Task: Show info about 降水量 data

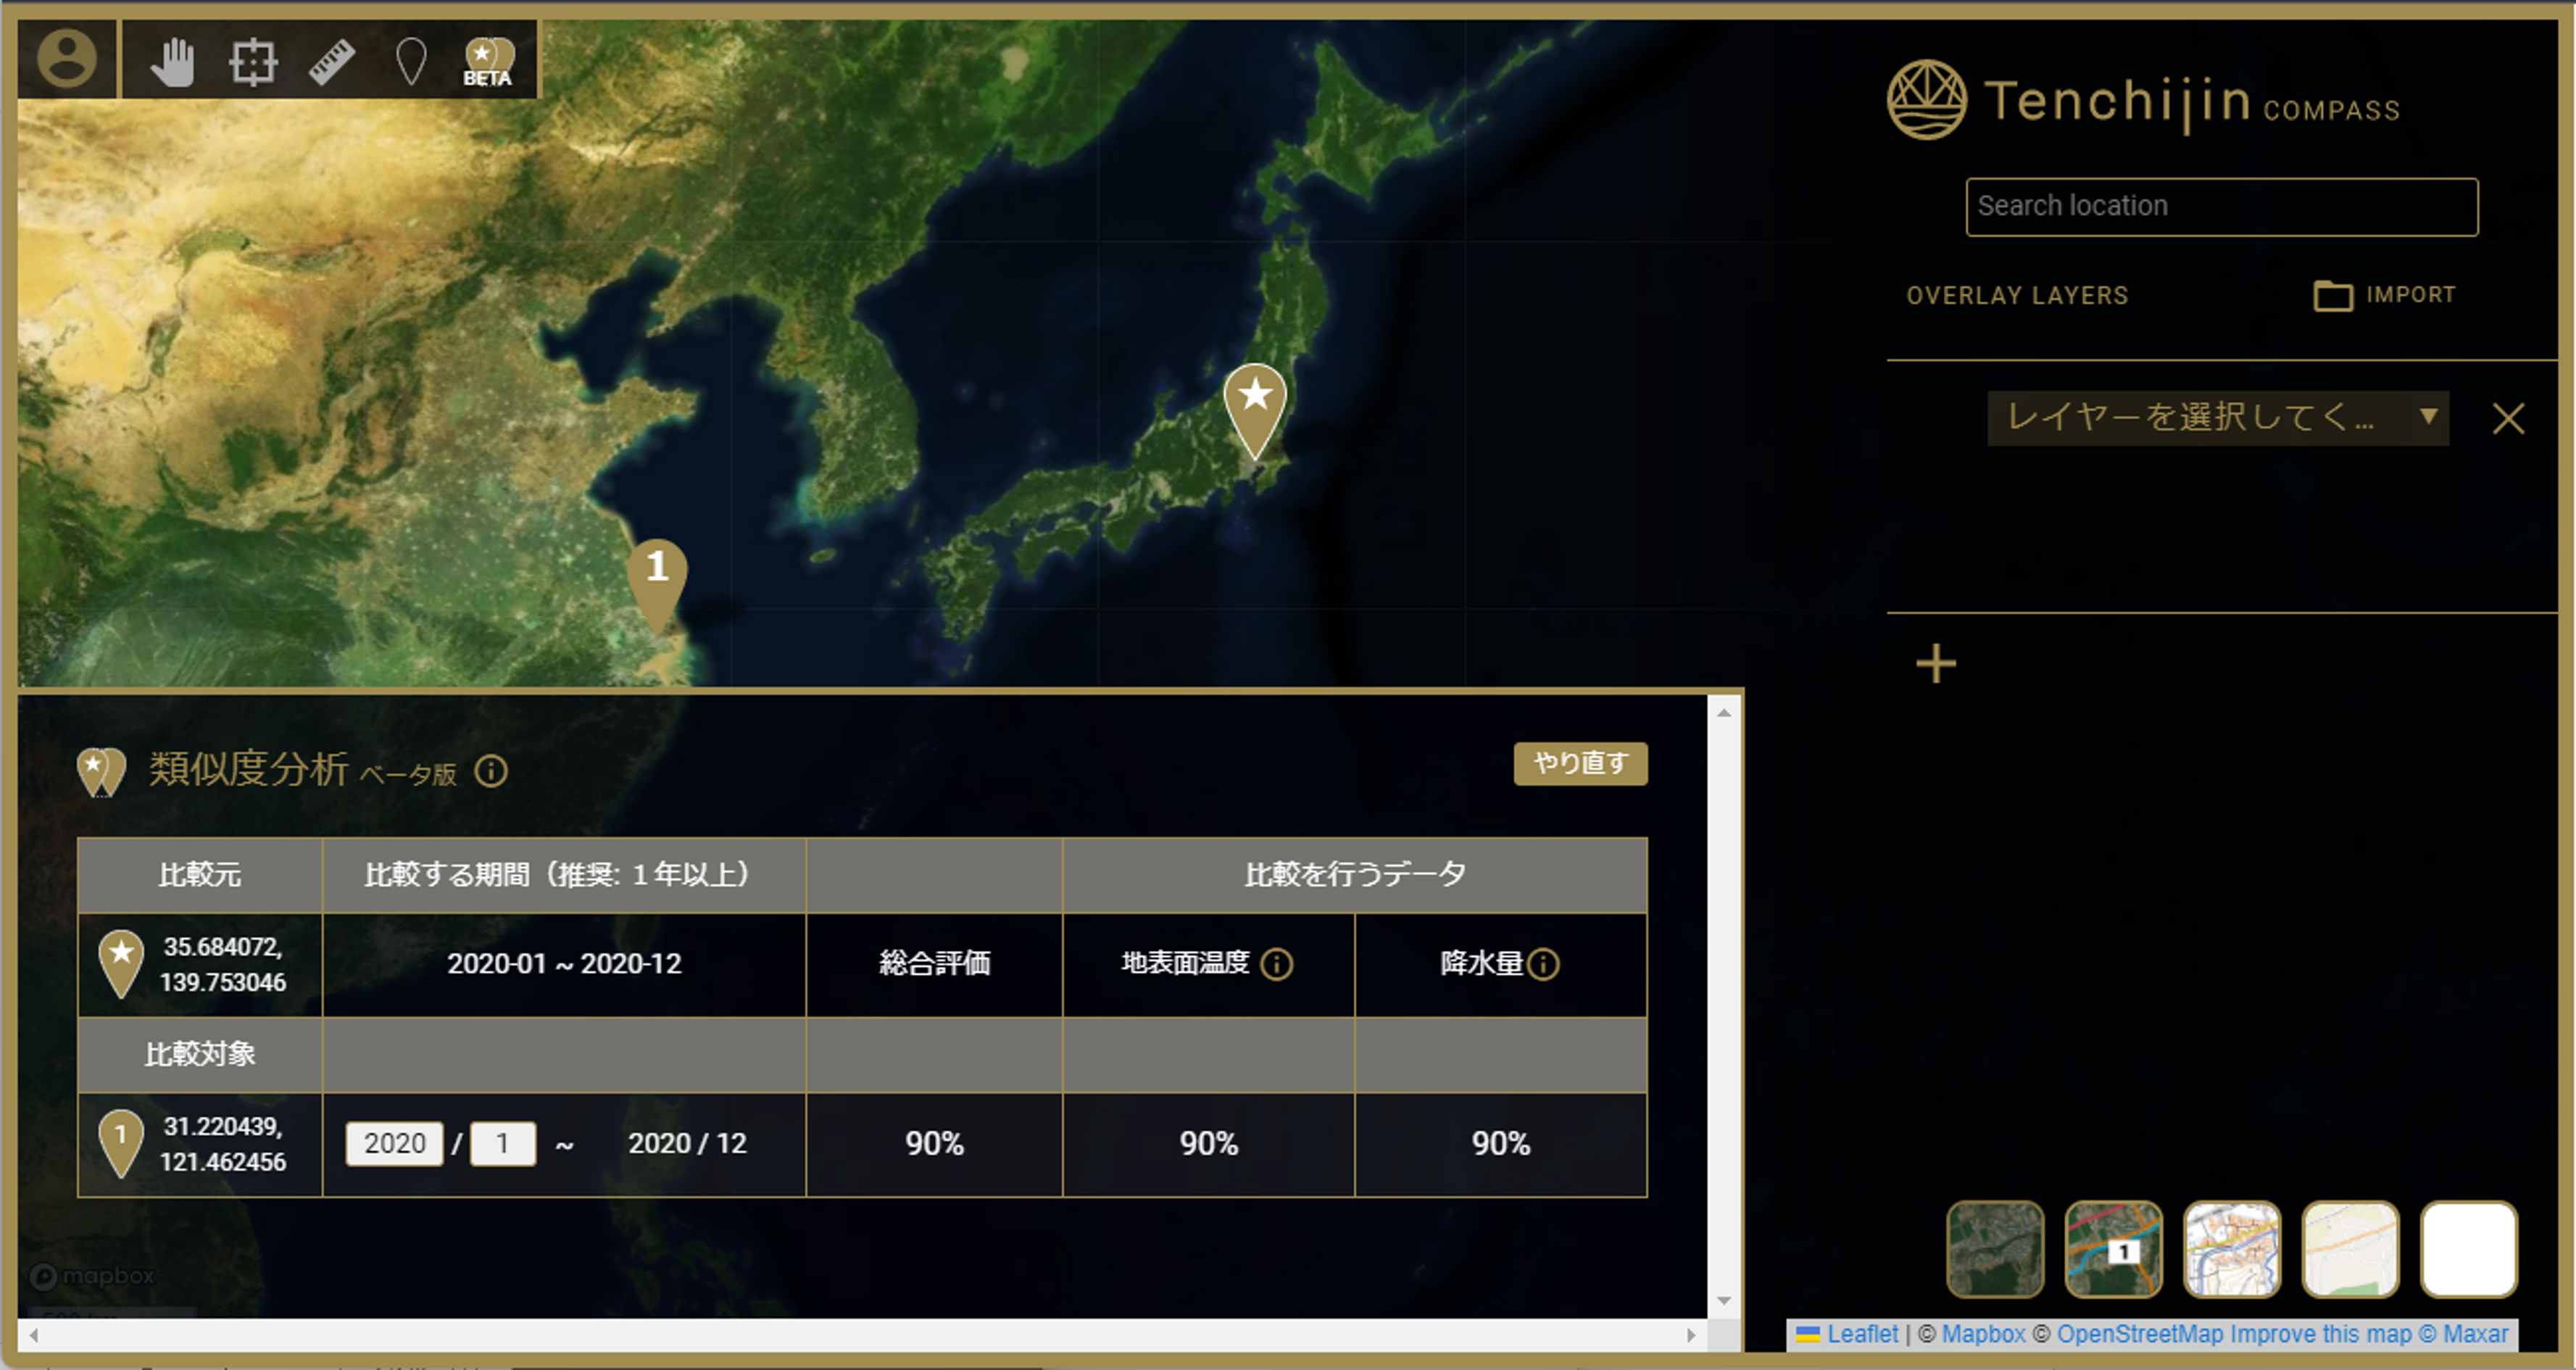Action: coord(1544,964)
